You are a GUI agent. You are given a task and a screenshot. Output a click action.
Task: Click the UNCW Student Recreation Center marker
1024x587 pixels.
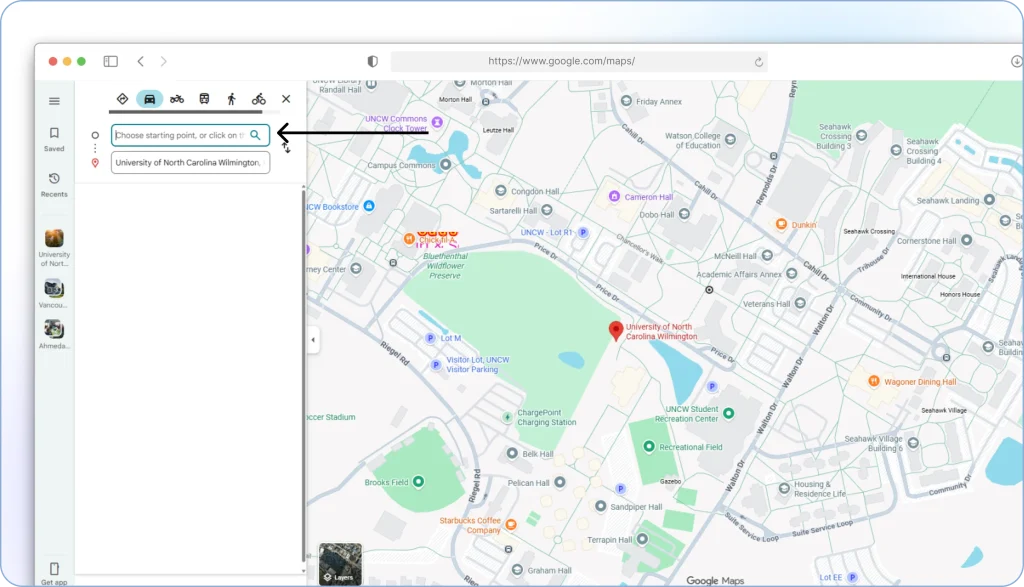tap(729, 413)
